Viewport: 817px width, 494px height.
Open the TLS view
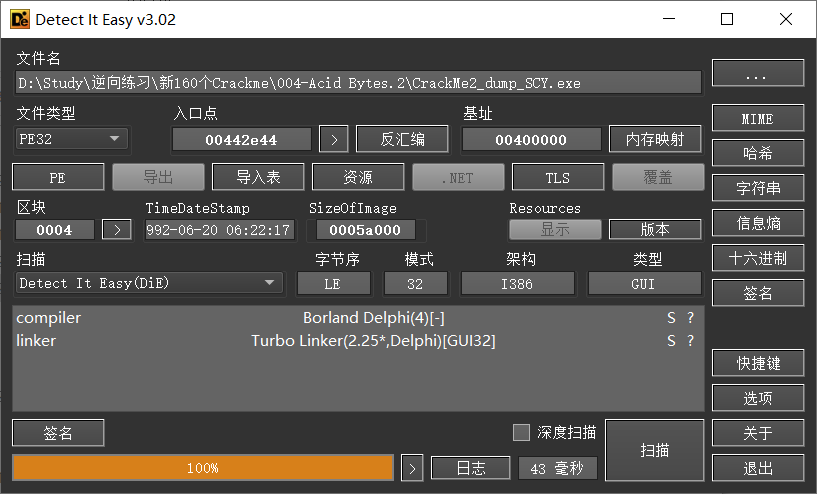(558, 177)
